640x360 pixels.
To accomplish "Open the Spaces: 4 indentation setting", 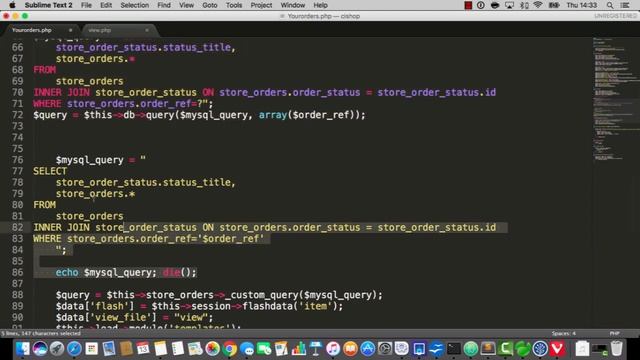I will tap(564, 333).
